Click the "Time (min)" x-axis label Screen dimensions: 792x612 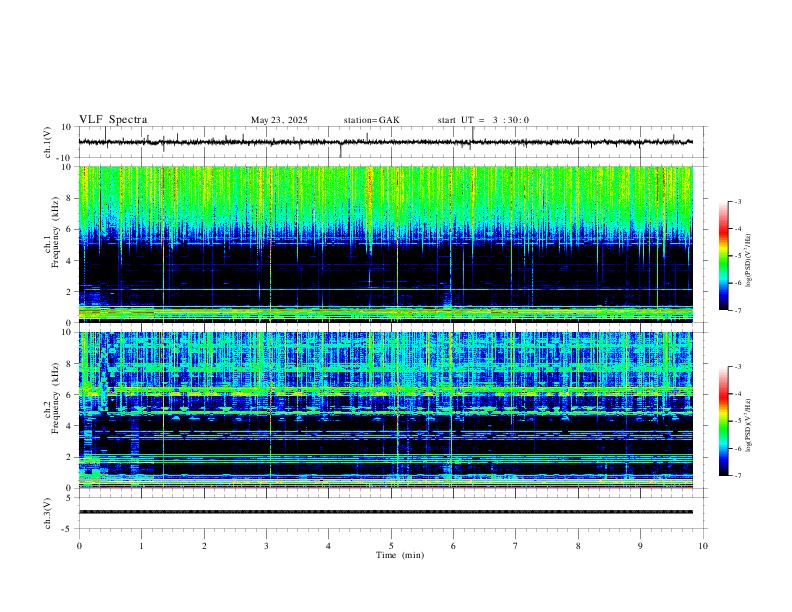[400, 555]
